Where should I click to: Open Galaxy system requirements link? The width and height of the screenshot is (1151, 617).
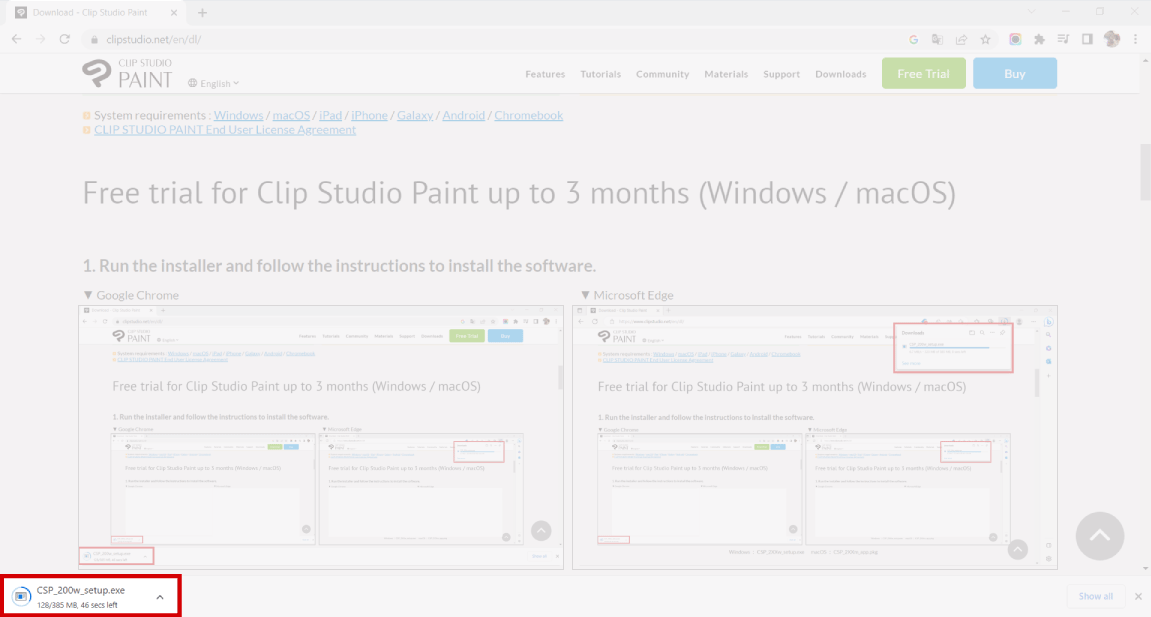pos(415,115)
